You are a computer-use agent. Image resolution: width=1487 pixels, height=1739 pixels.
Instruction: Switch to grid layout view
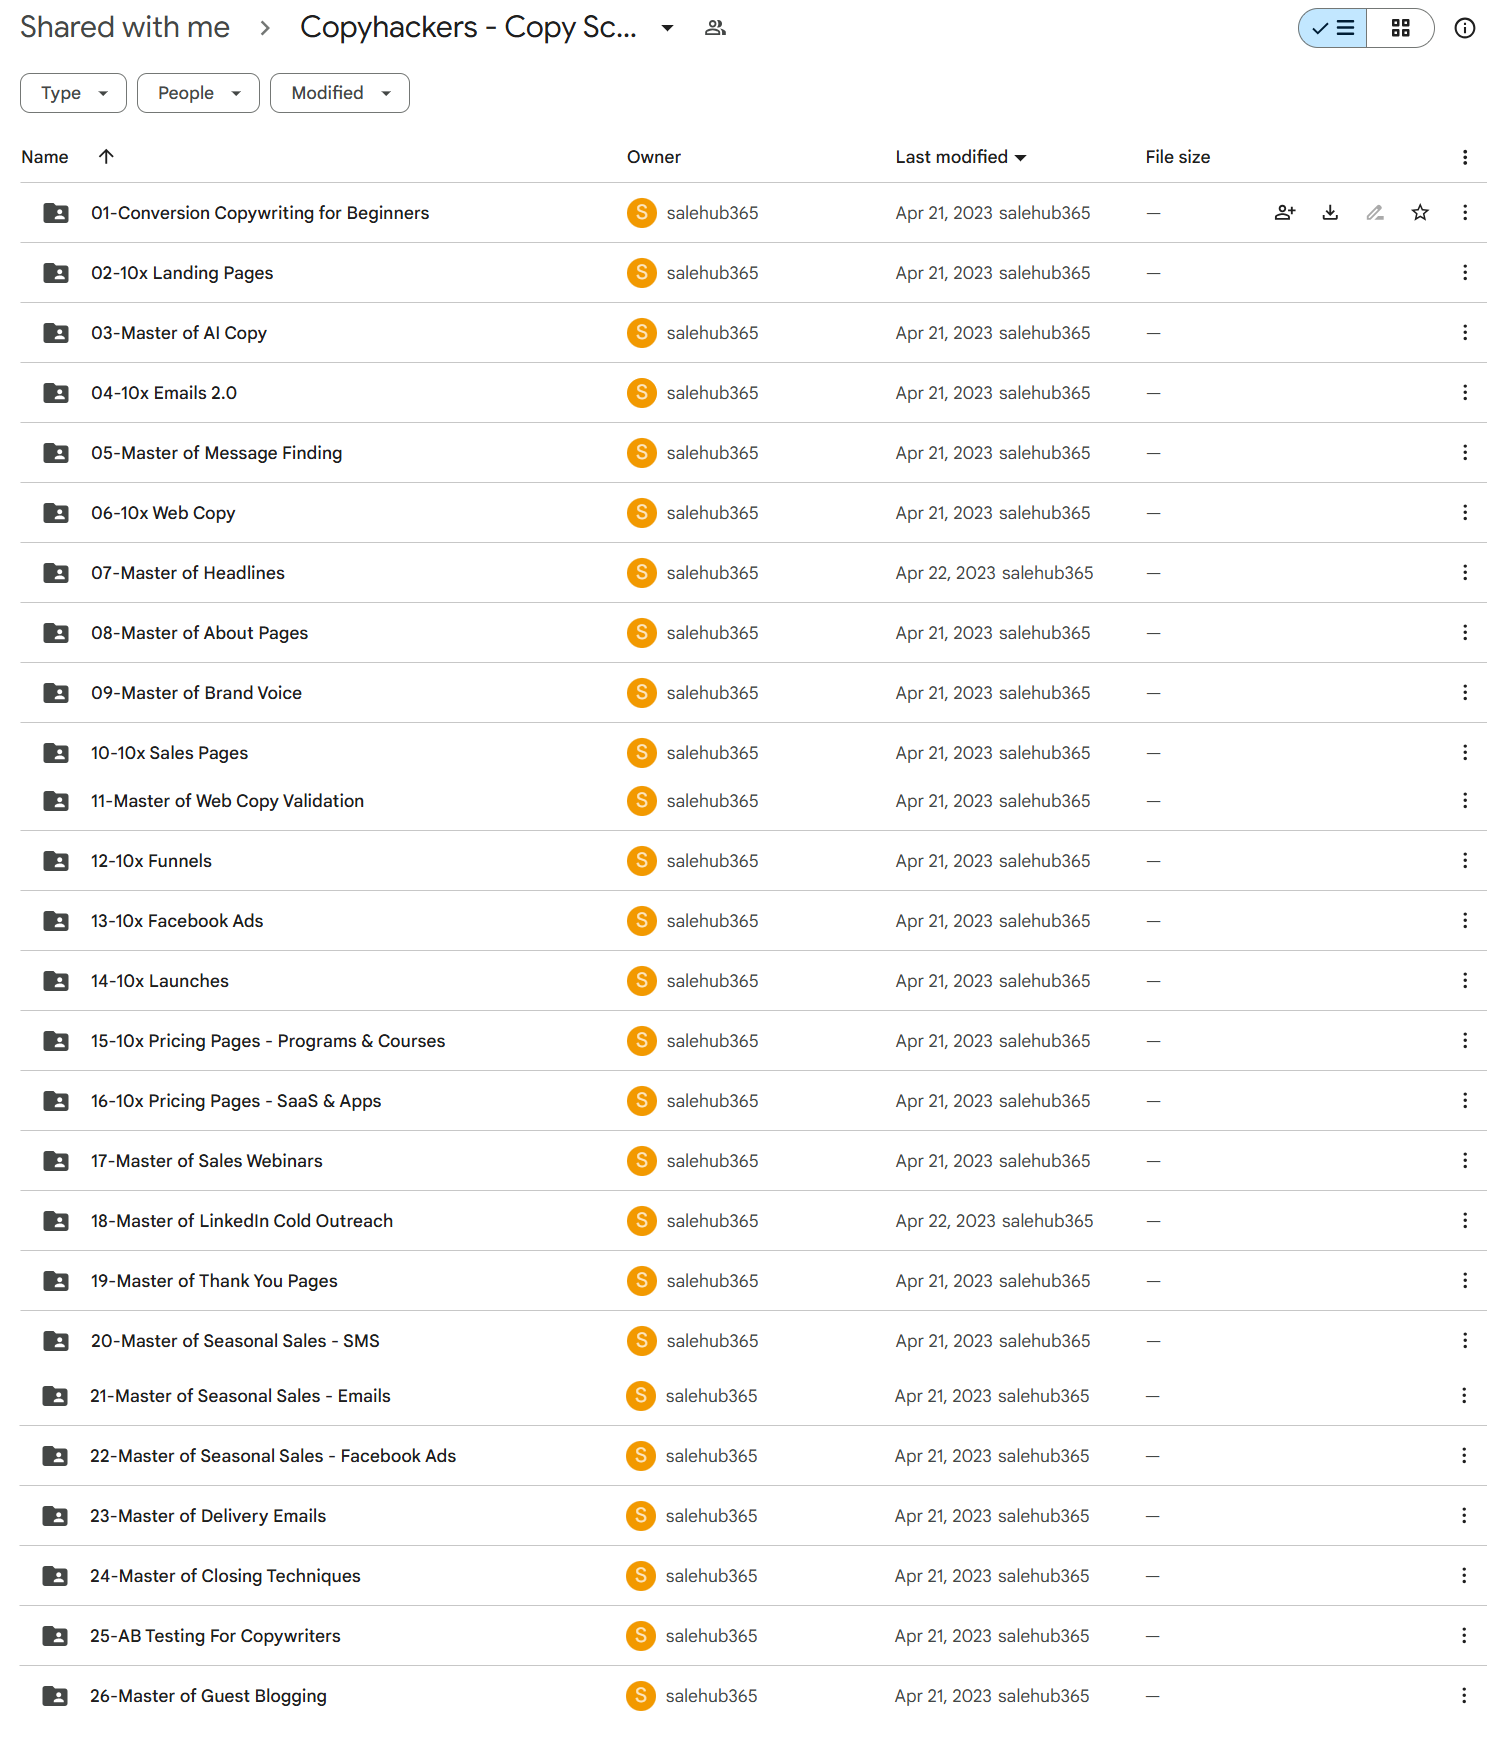(1400, 28)
